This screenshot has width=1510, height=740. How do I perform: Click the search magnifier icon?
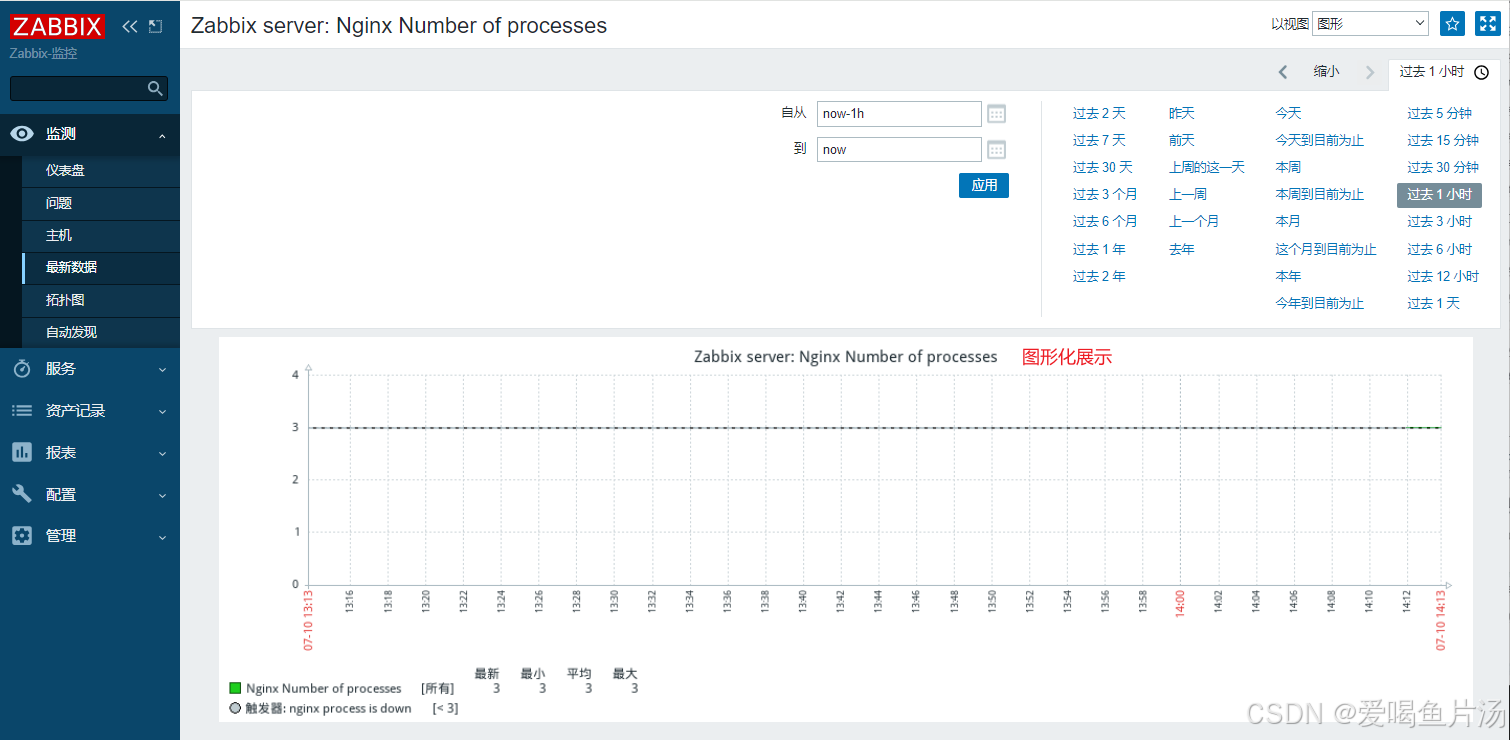pyautogui.click(x=155, y=88)
